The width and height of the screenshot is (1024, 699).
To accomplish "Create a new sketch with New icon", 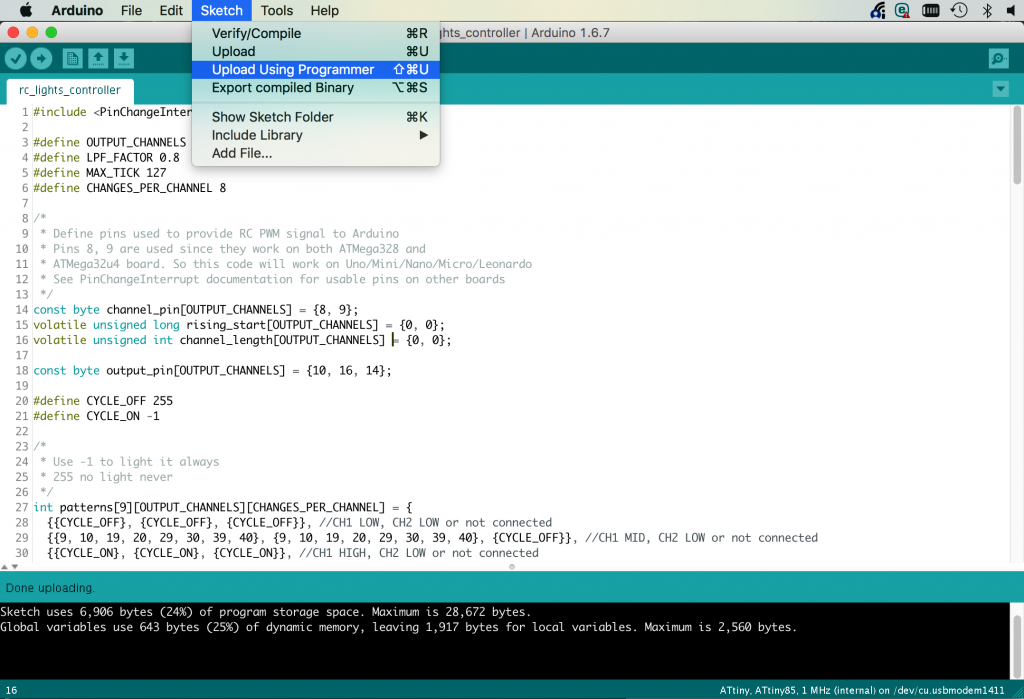I will [x=72, y=59].
